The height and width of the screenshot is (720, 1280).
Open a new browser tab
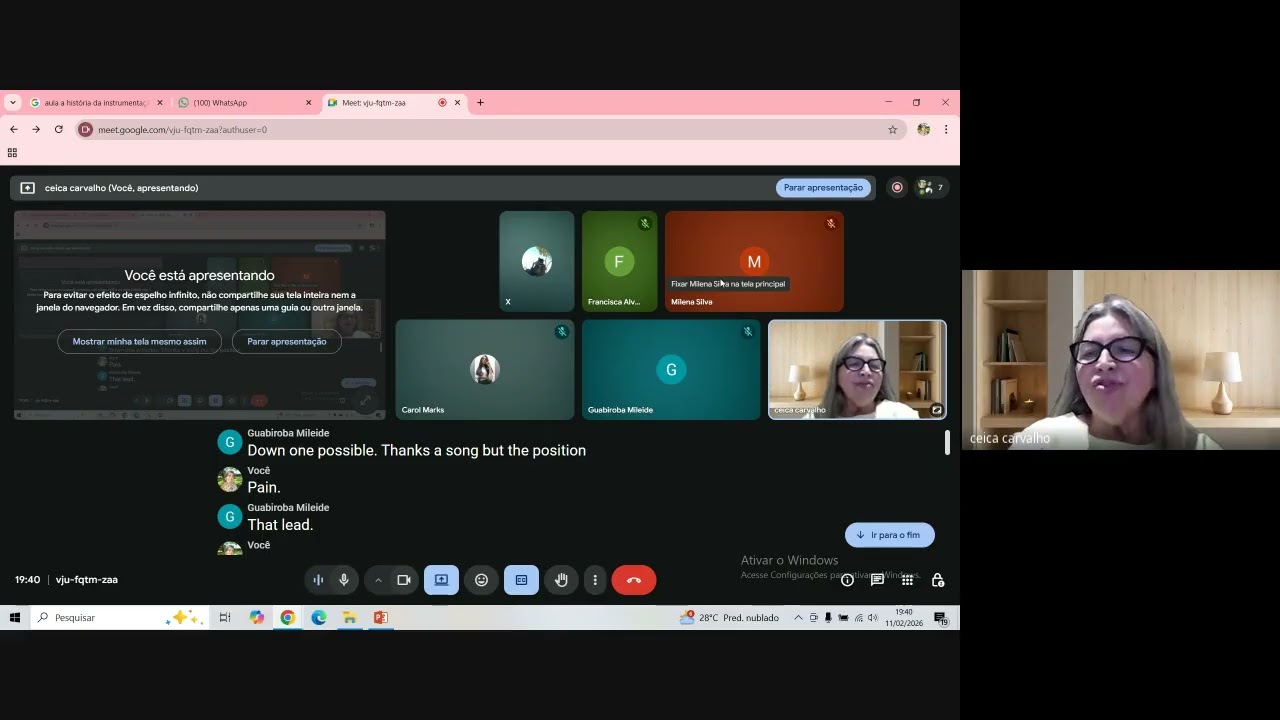[480, 102]
